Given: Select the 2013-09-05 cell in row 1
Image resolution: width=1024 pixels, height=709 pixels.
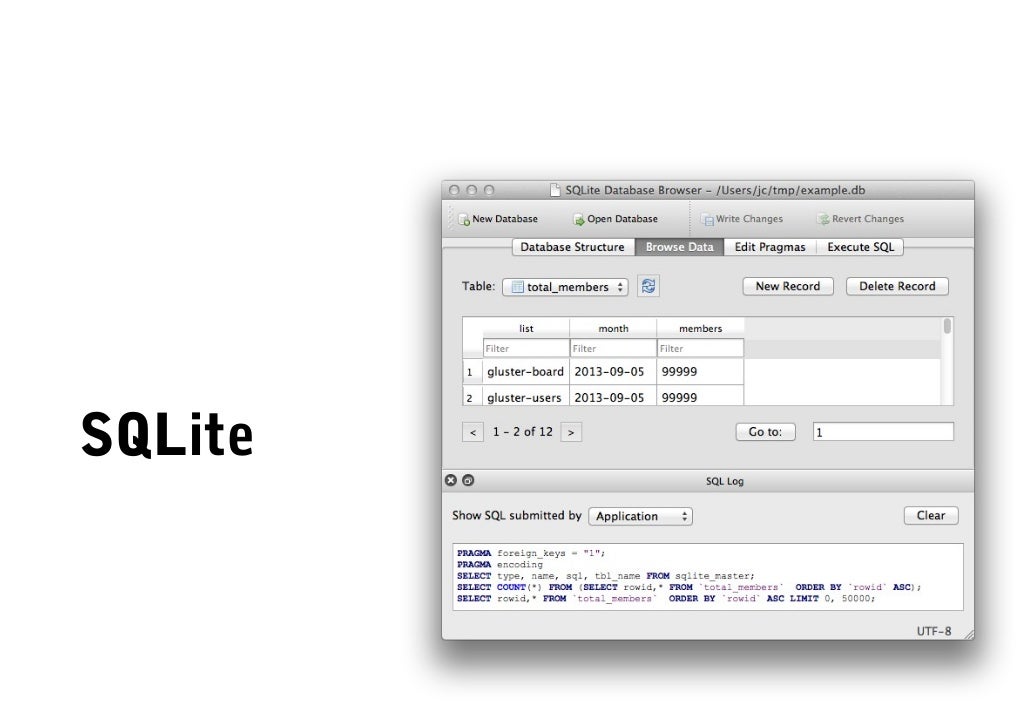Looking at the screenshot, I should [x=613, y=371].
